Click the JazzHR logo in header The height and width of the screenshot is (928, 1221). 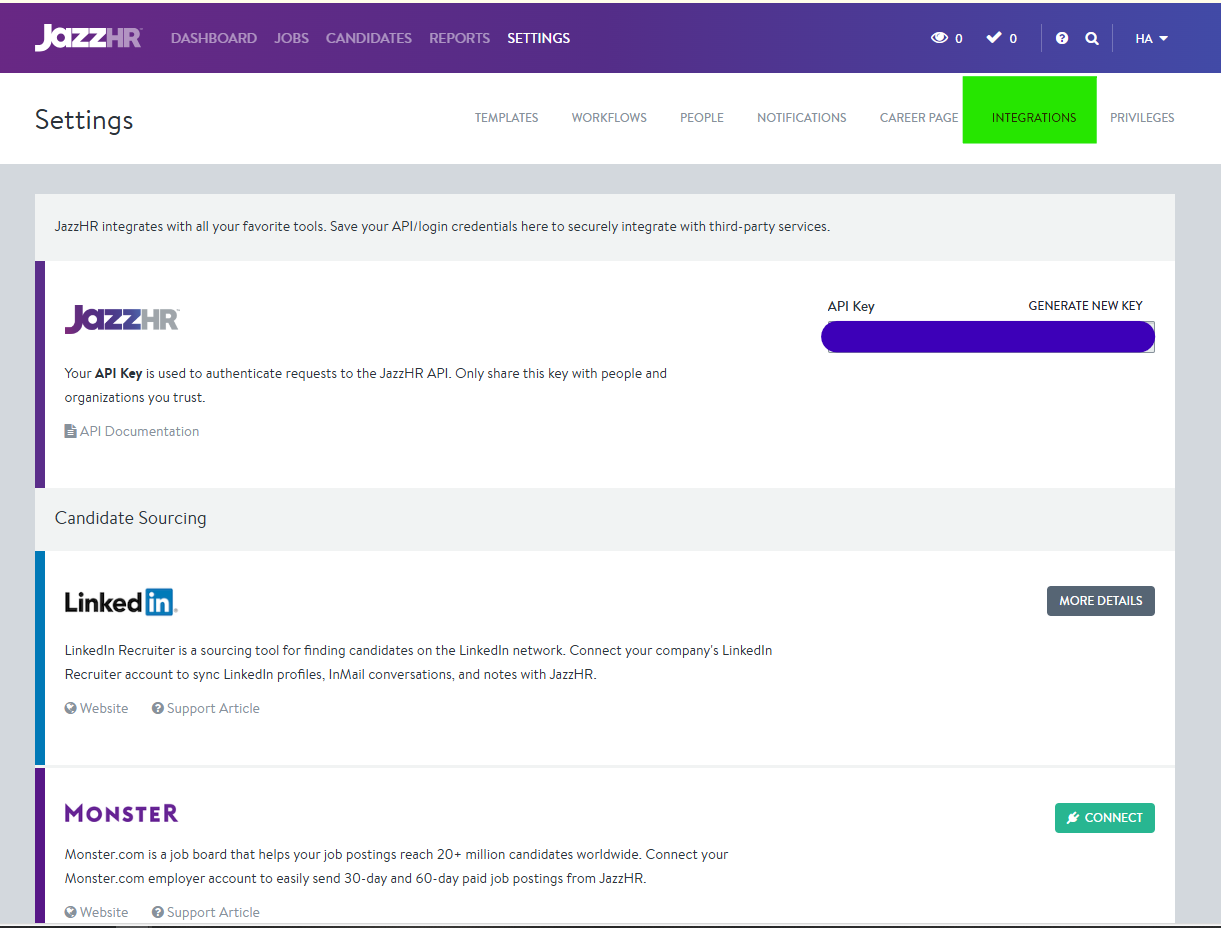pos(88,38)
